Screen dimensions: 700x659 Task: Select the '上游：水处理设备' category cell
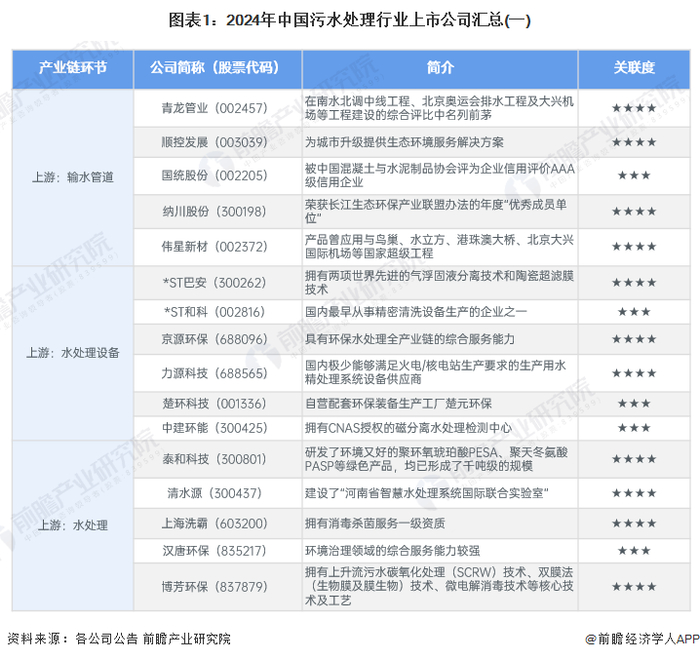click(73, 353)
